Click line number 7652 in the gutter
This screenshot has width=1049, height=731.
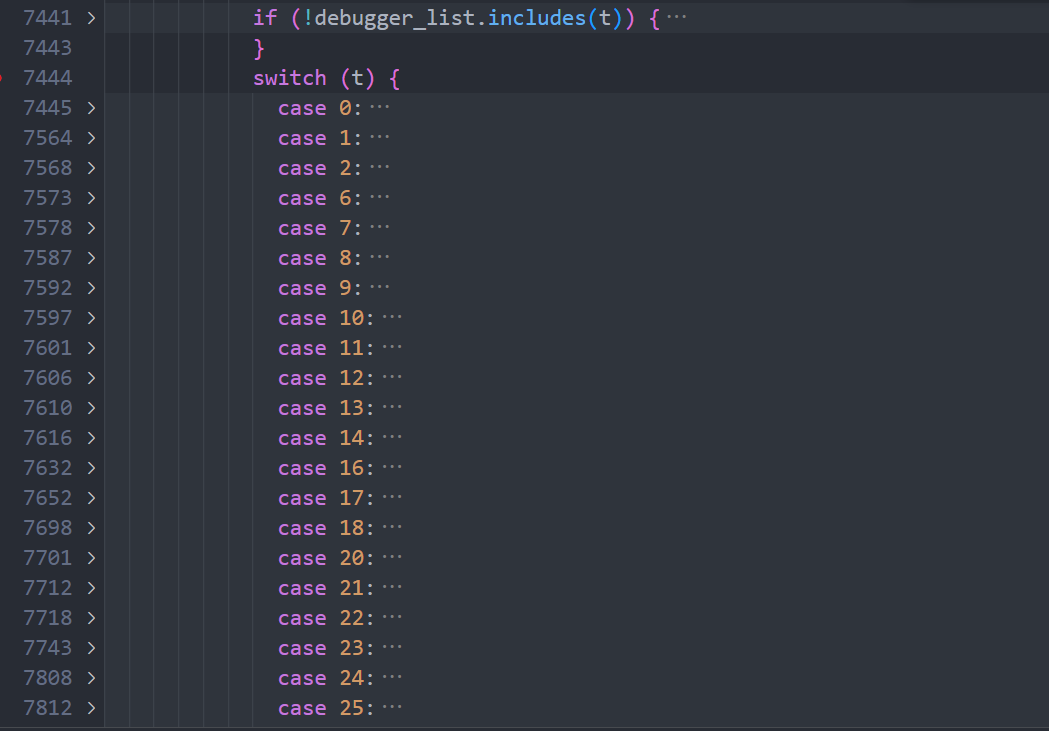(x=47, y=498)
